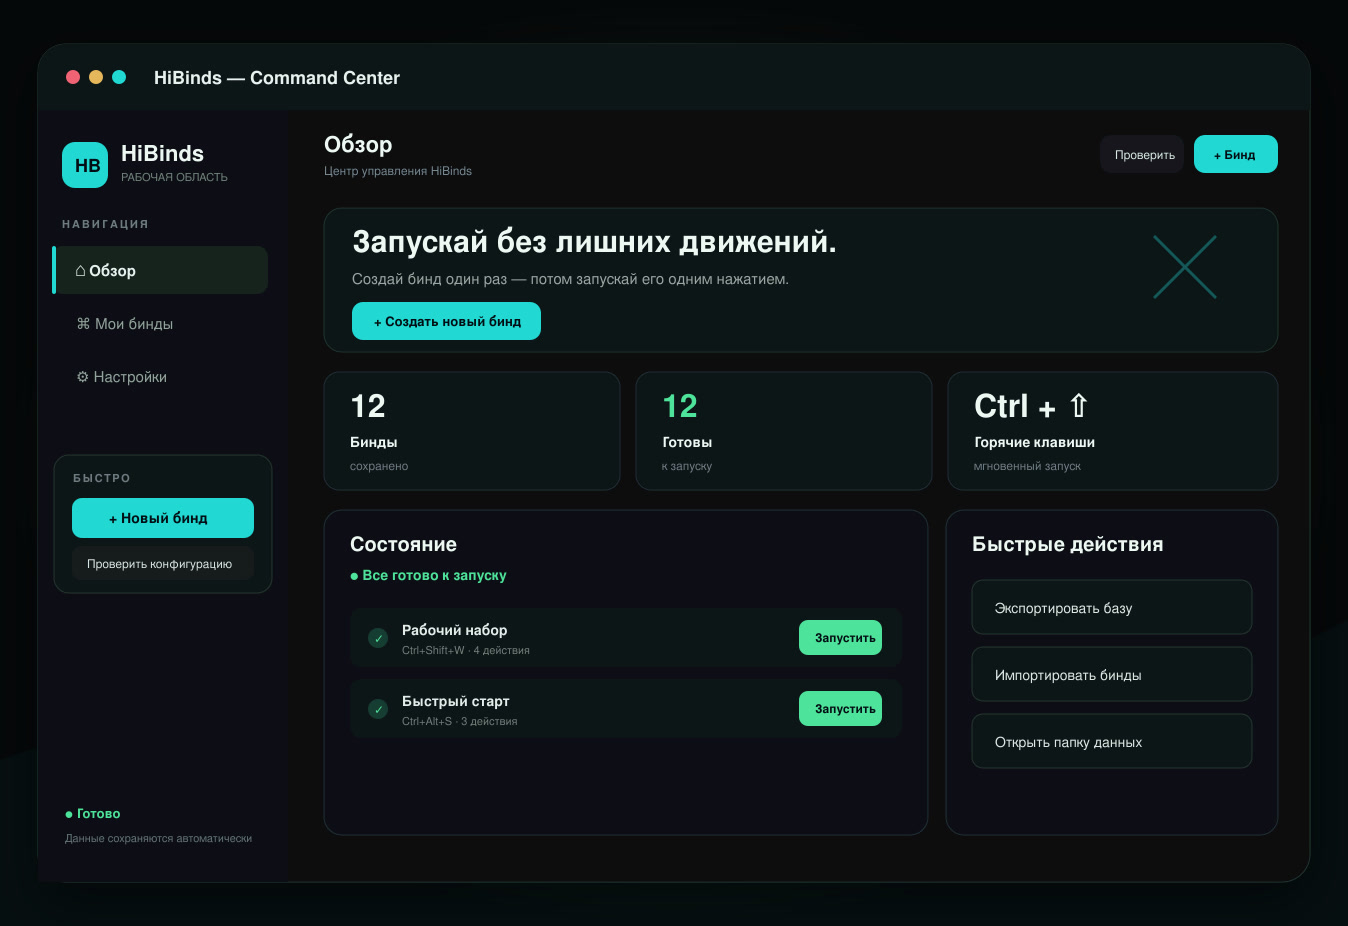Launch the Быстрый старт bind with Запустить
The width and height of the screenshot is (1348, 926).
(840, 709)
